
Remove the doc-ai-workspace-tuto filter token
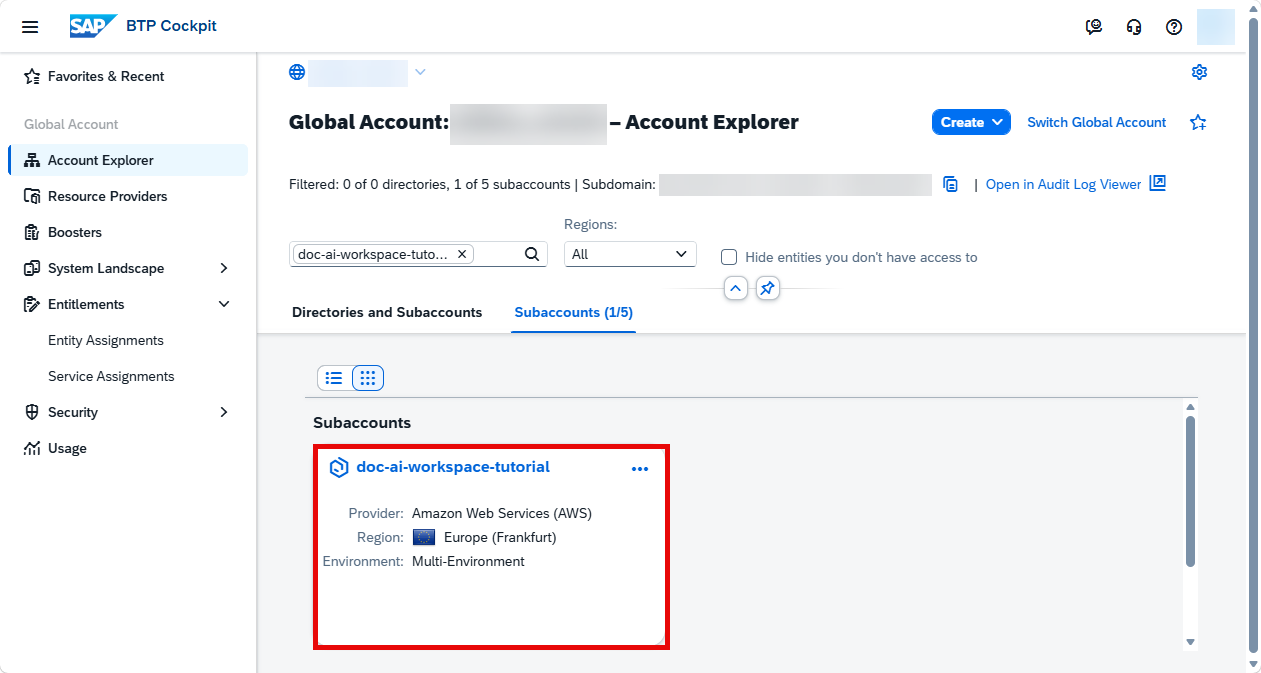pos(462,254)
